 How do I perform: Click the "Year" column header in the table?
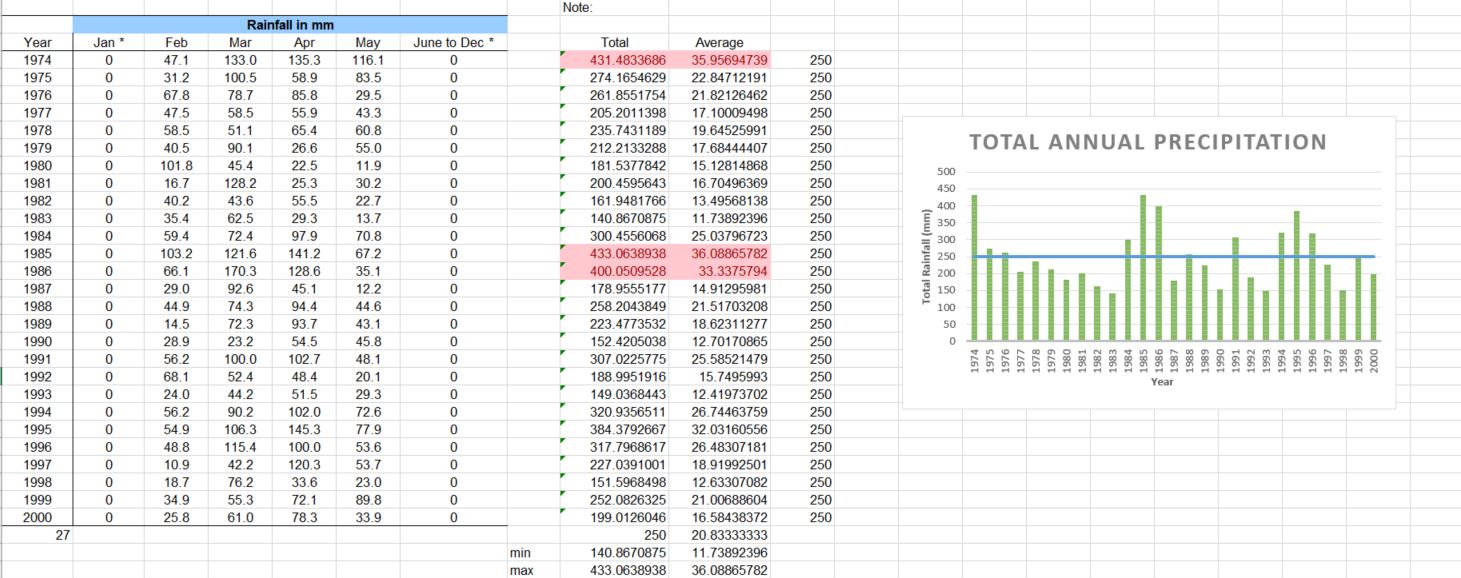pyautogui.click(x=38, y=42)
